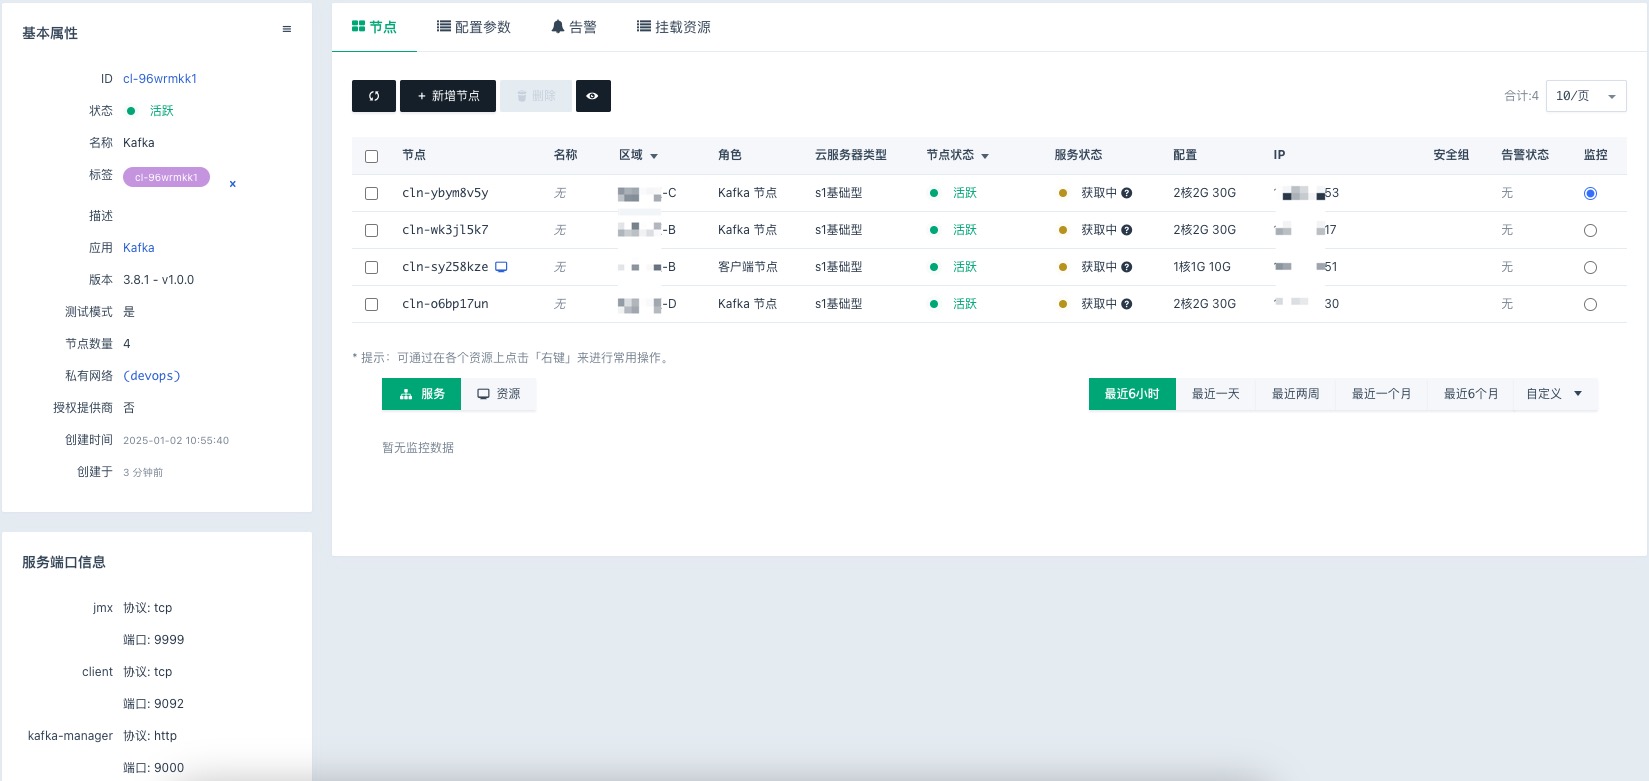Click the jmx port value 9999
1649x781 pixels.
point(169,640)
